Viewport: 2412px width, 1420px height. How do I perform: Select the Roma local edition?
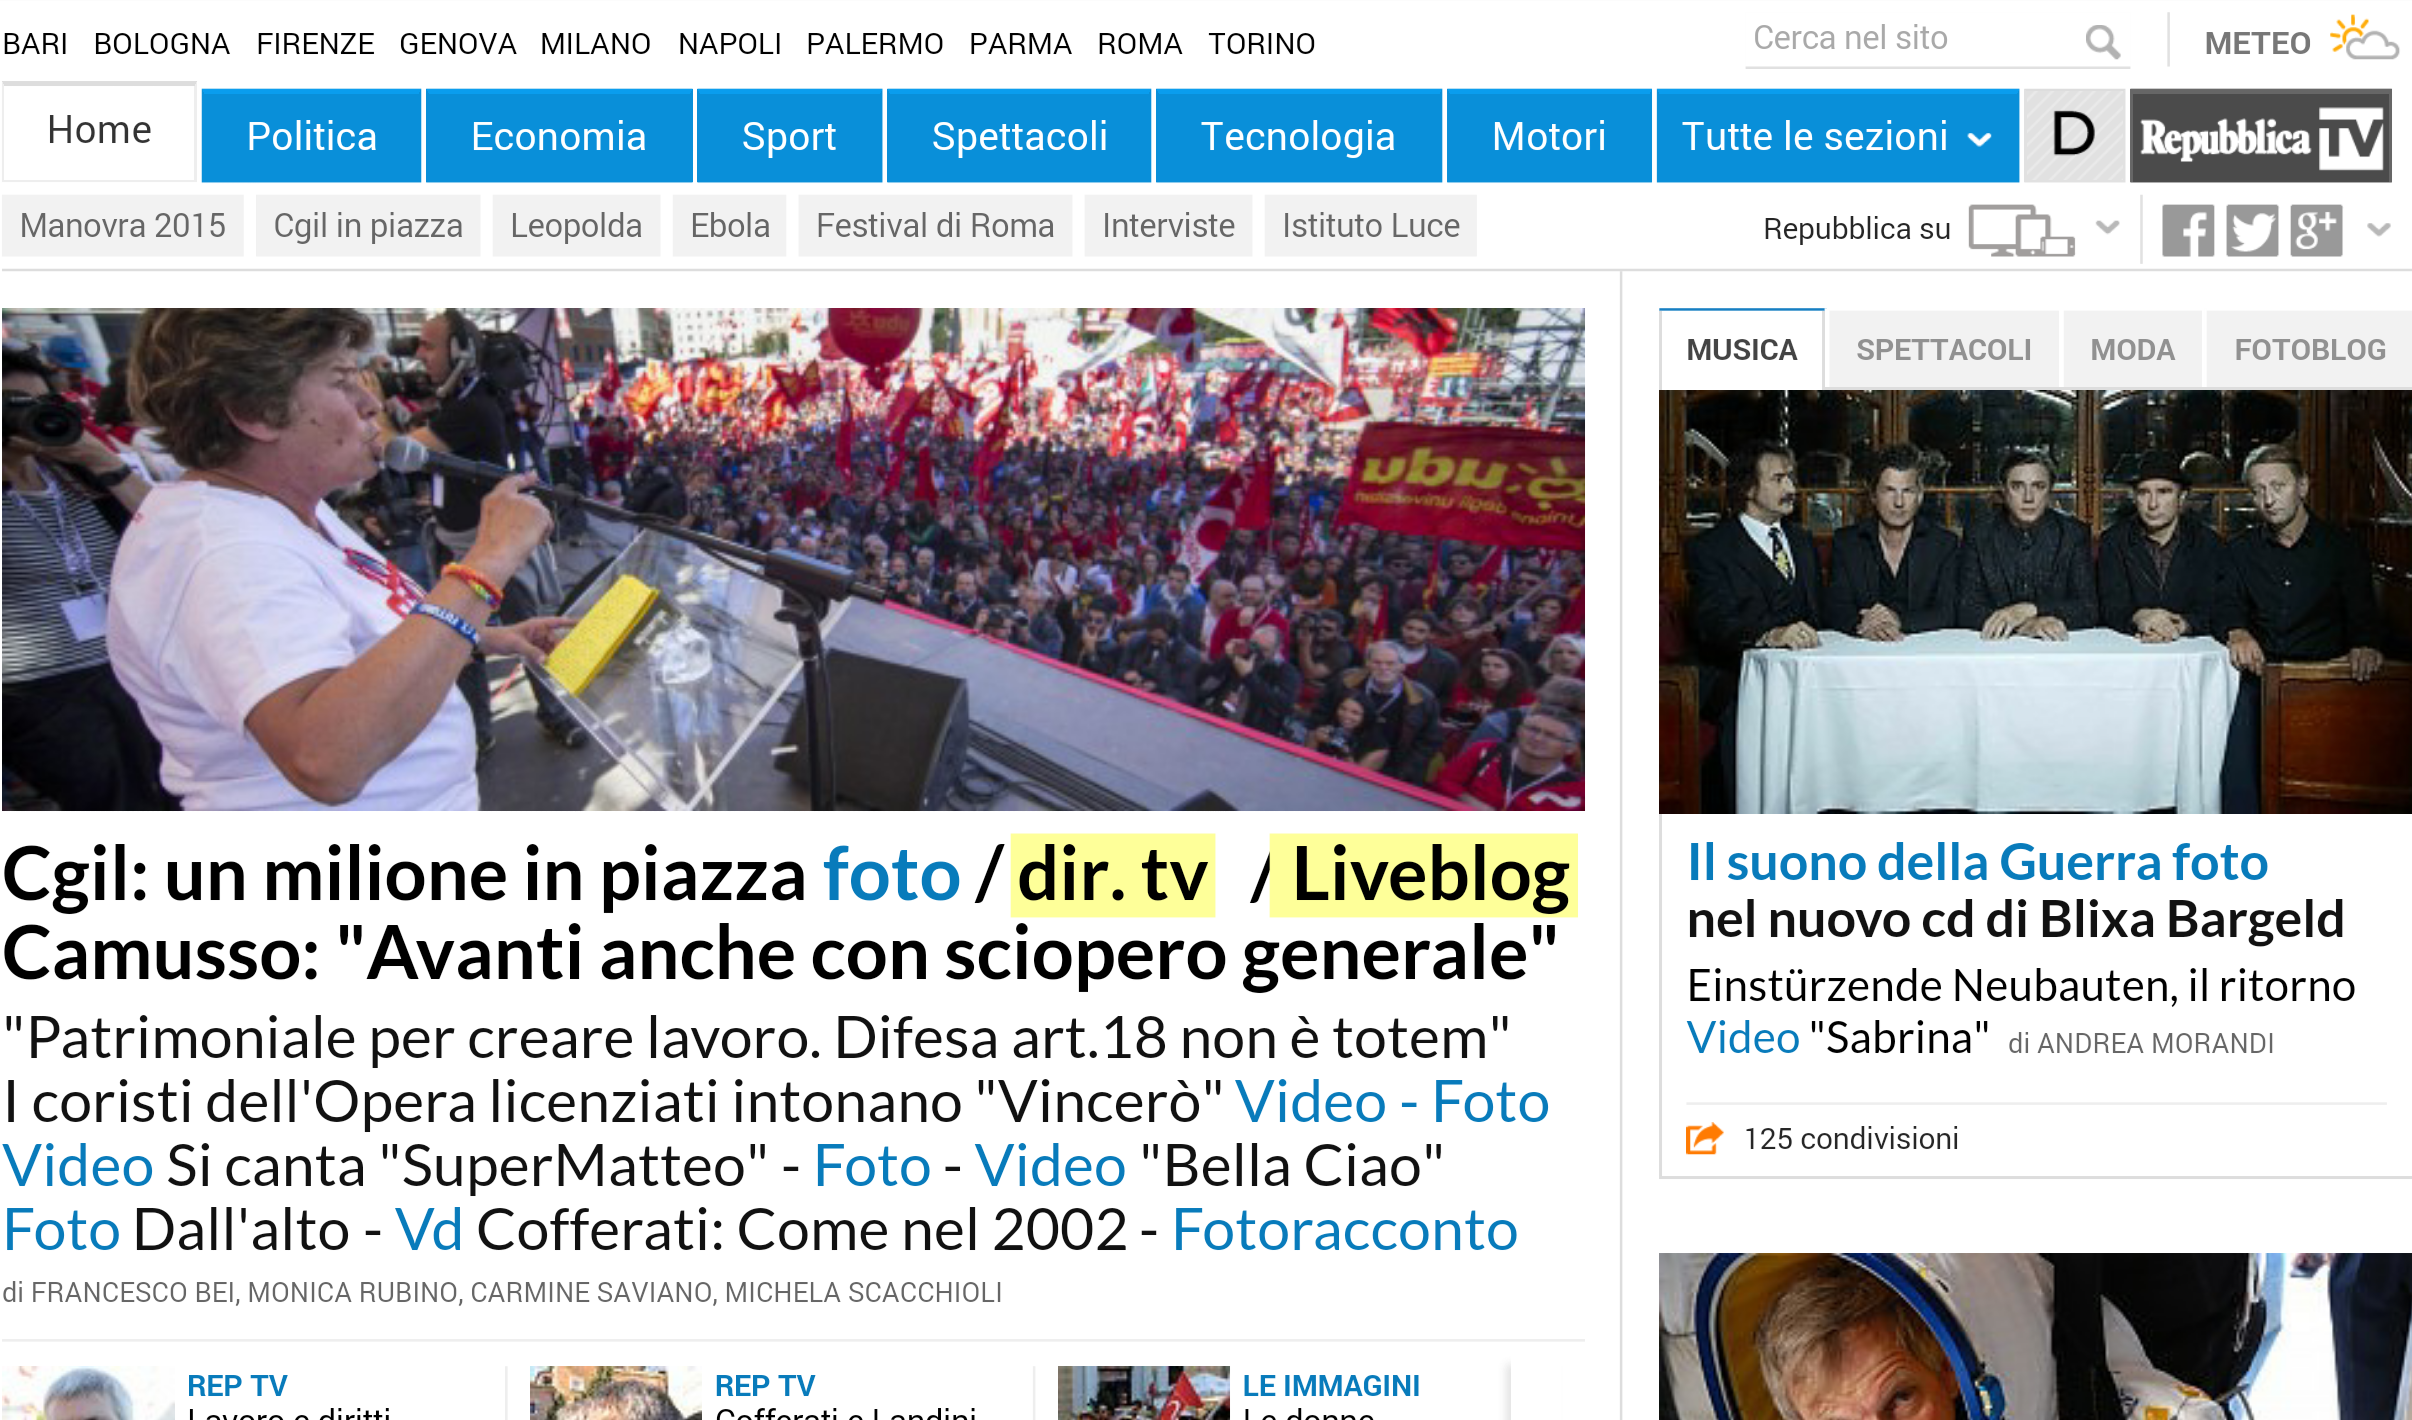(x=1139, y=44)
